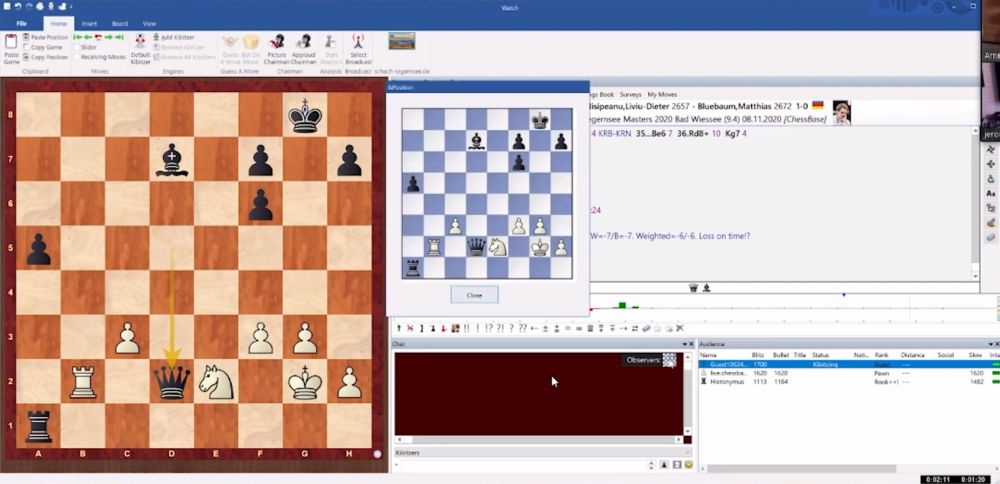Tick the Copy Game checkbox
1000x484 pixels.
pyautogui.click(x=25, y=47)
